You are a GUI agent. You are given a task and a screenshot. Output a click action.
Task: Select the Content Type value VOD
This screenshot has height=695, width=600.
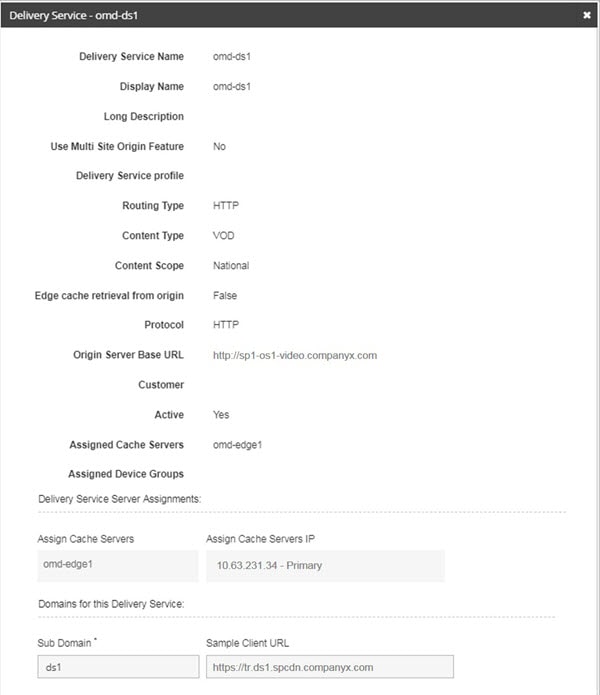click(x=223, y=235)
